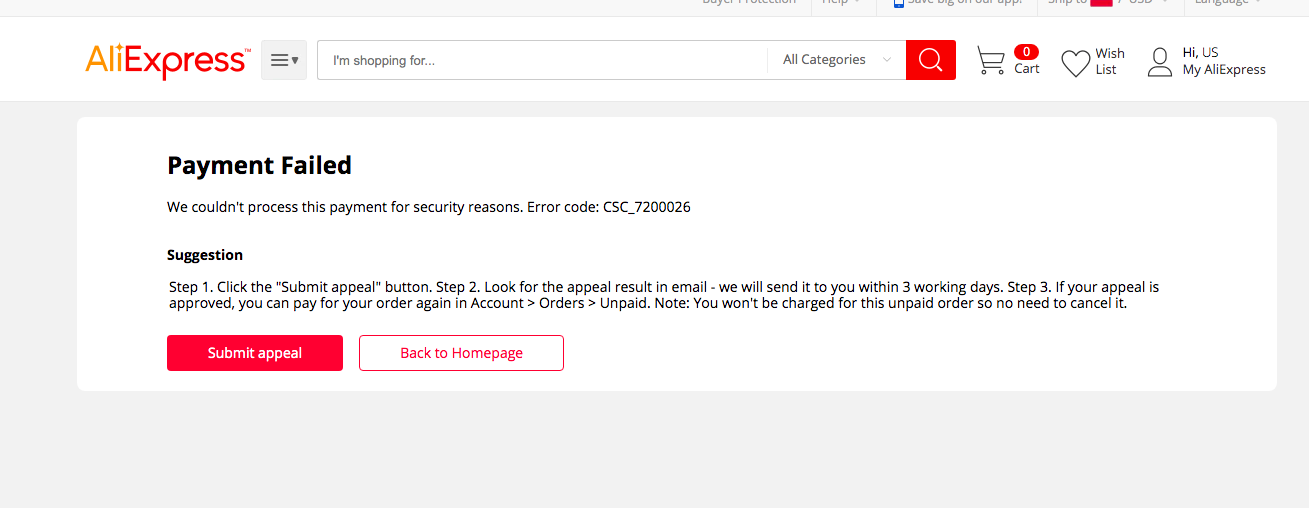The width and height of the screenshot is (1309, 508).
Task: Click the Back to Homepage button
Action: (x=461, y=353)
